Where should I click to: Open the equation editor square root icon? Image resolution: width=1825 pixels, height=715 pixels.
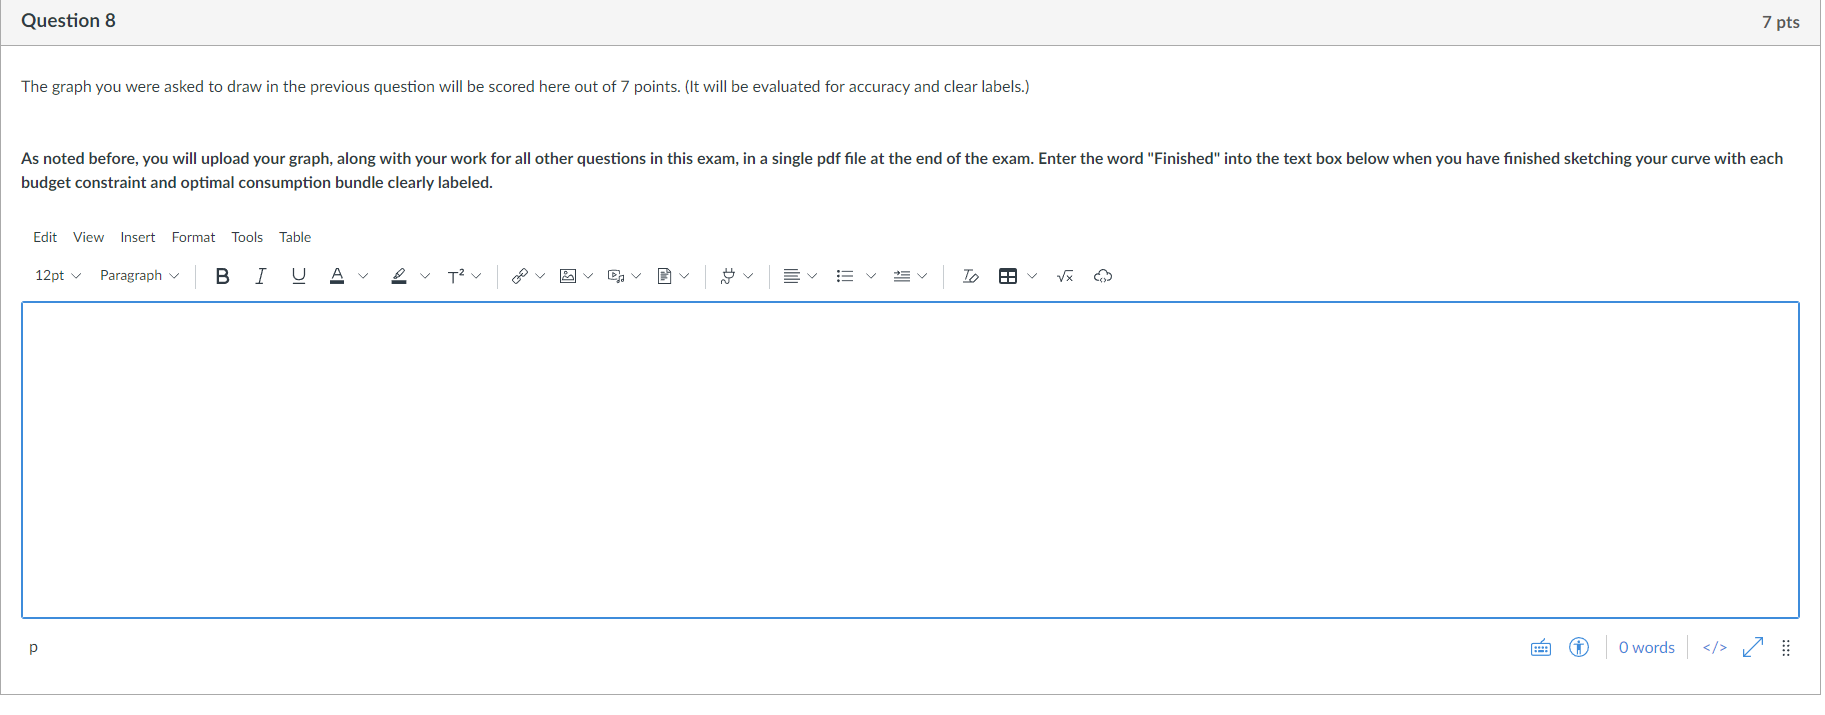click(1065, 276)
